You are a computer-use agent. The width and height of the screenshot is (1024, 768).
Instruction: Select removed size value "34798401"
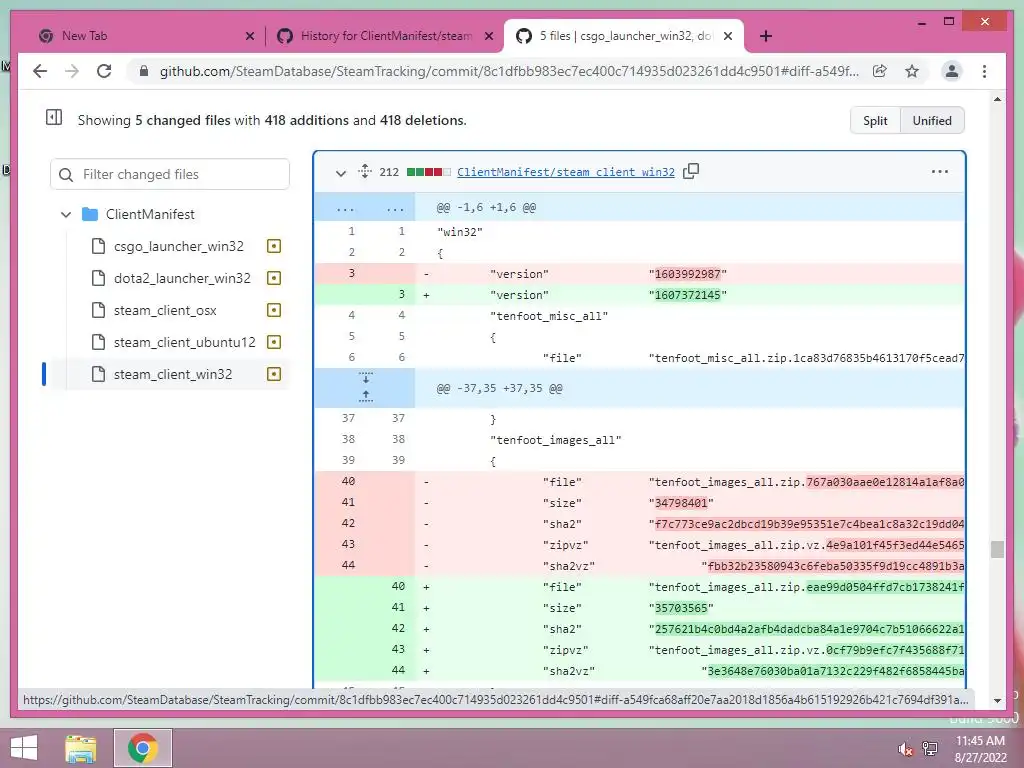click(x=680, y=503)
